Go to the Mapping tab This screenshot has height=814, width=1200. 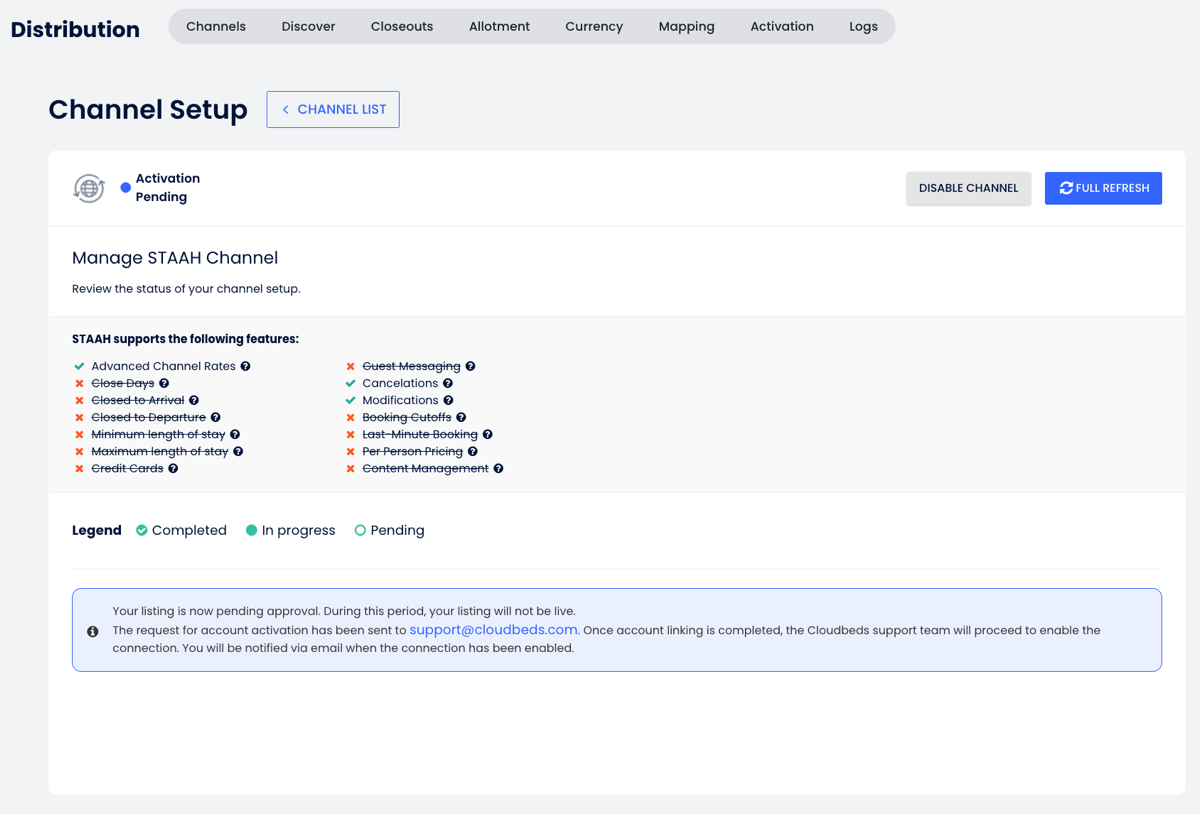(x=686, y=27)
